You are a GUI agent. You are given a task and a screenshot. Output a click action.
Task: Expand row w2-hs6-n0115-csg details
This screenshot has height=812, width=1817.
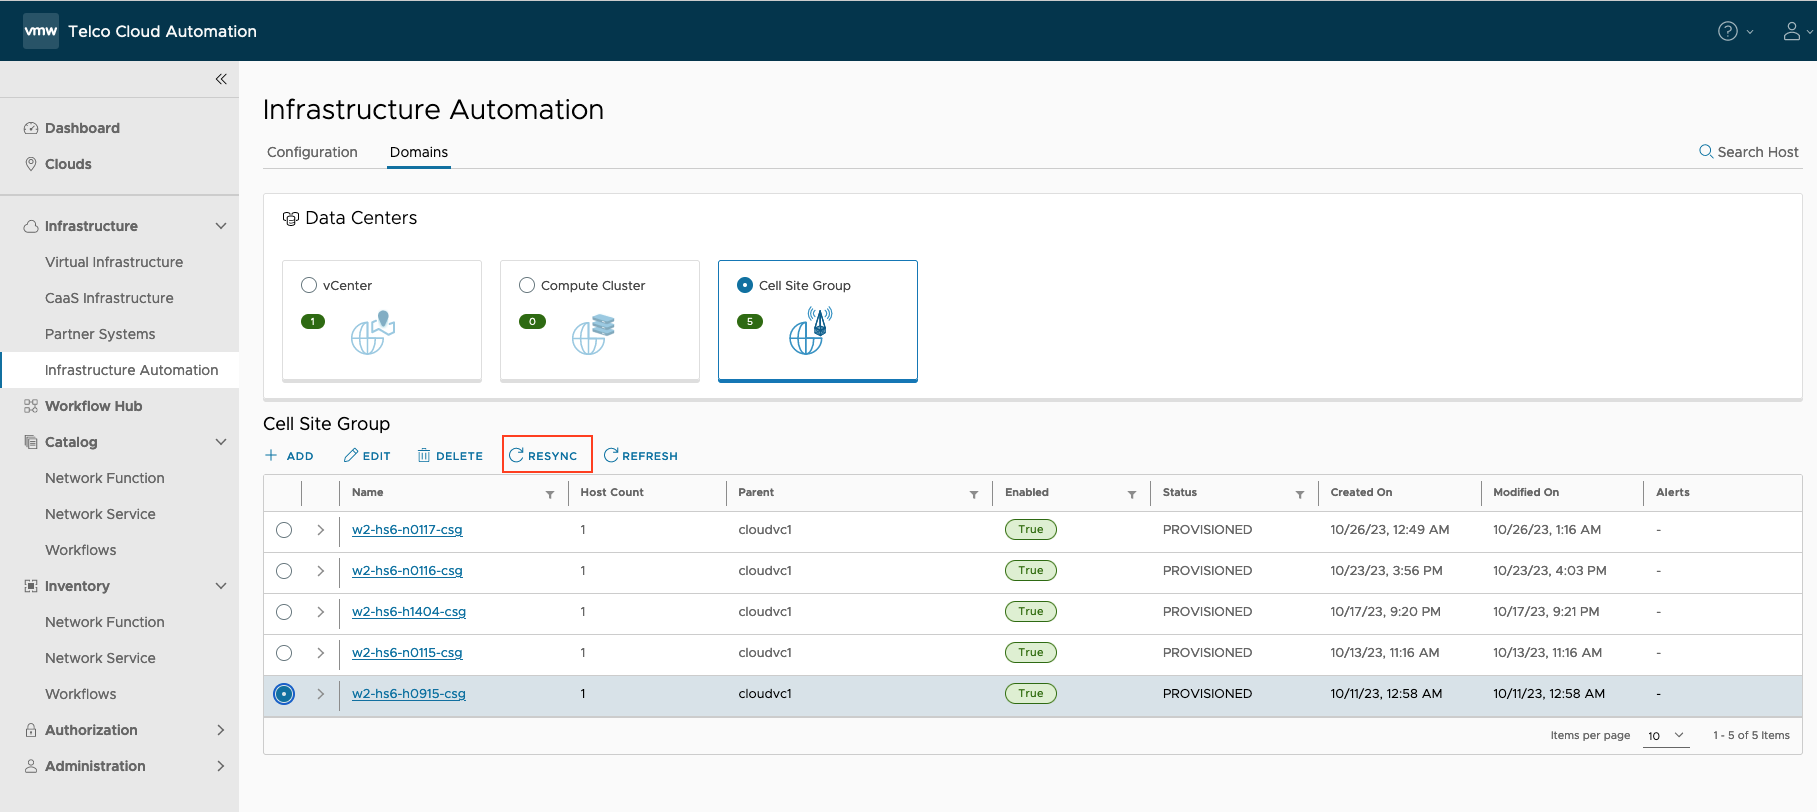[x=321, y=653]
